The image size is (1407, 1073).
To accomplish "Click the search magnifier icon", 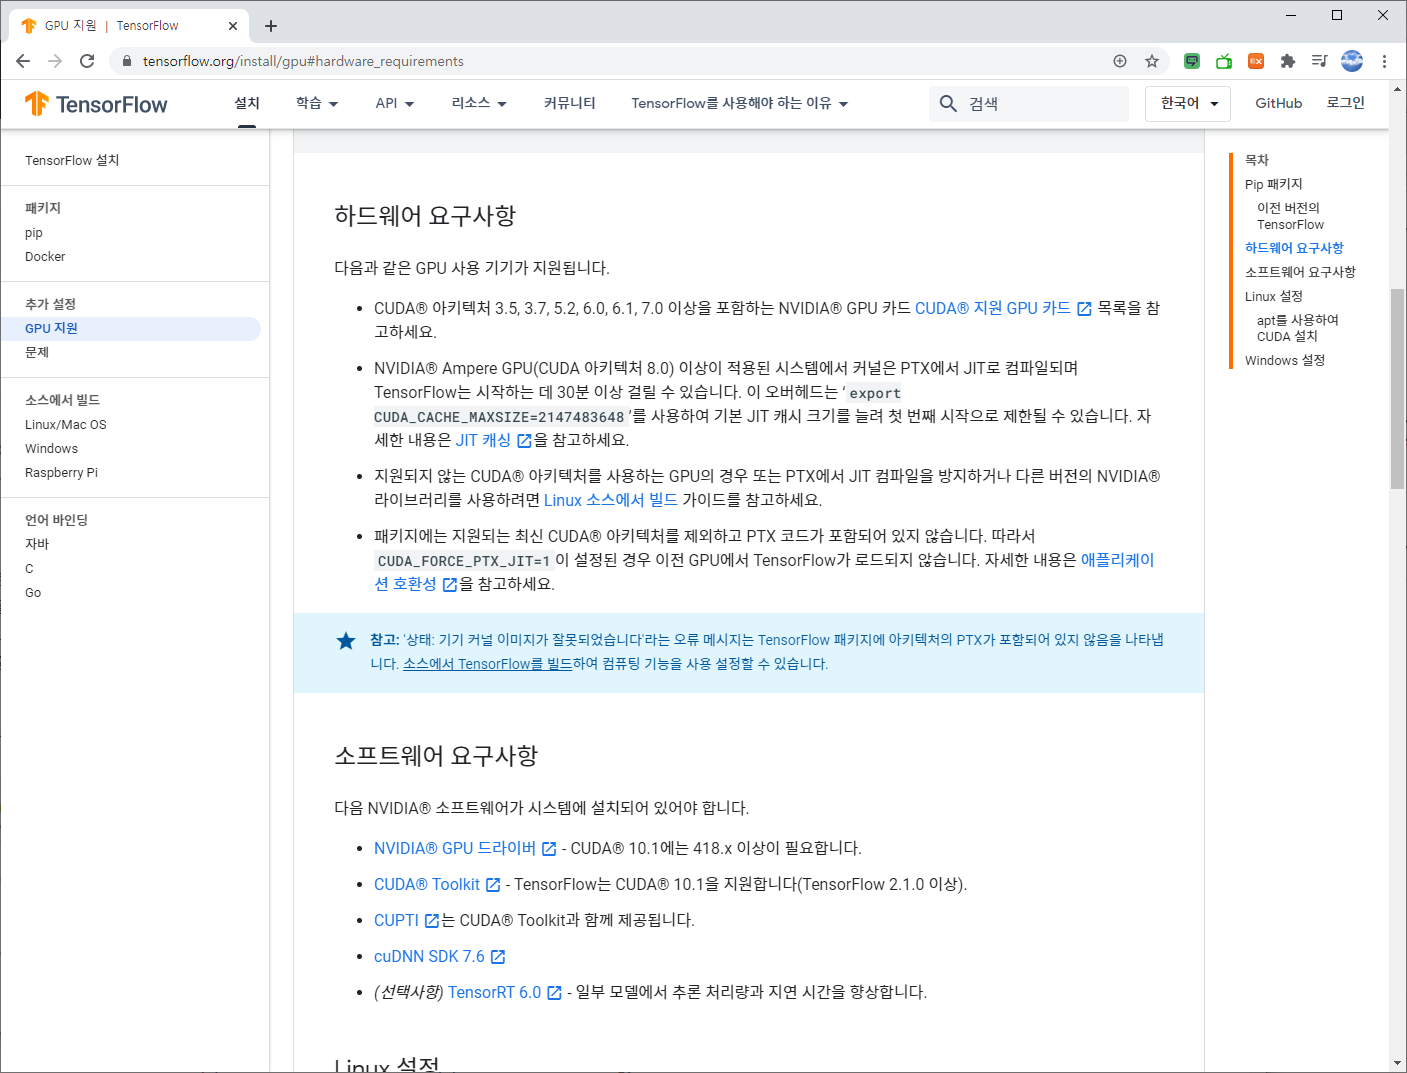I will pyautogui.click(x=948, y=103).
